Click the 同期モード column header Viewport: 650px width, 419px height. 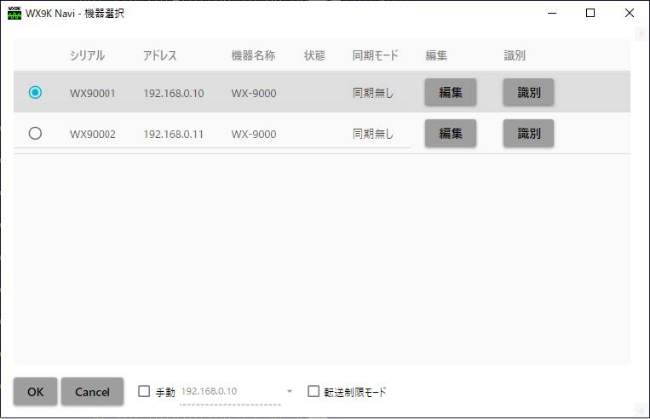tap(375, 55)
